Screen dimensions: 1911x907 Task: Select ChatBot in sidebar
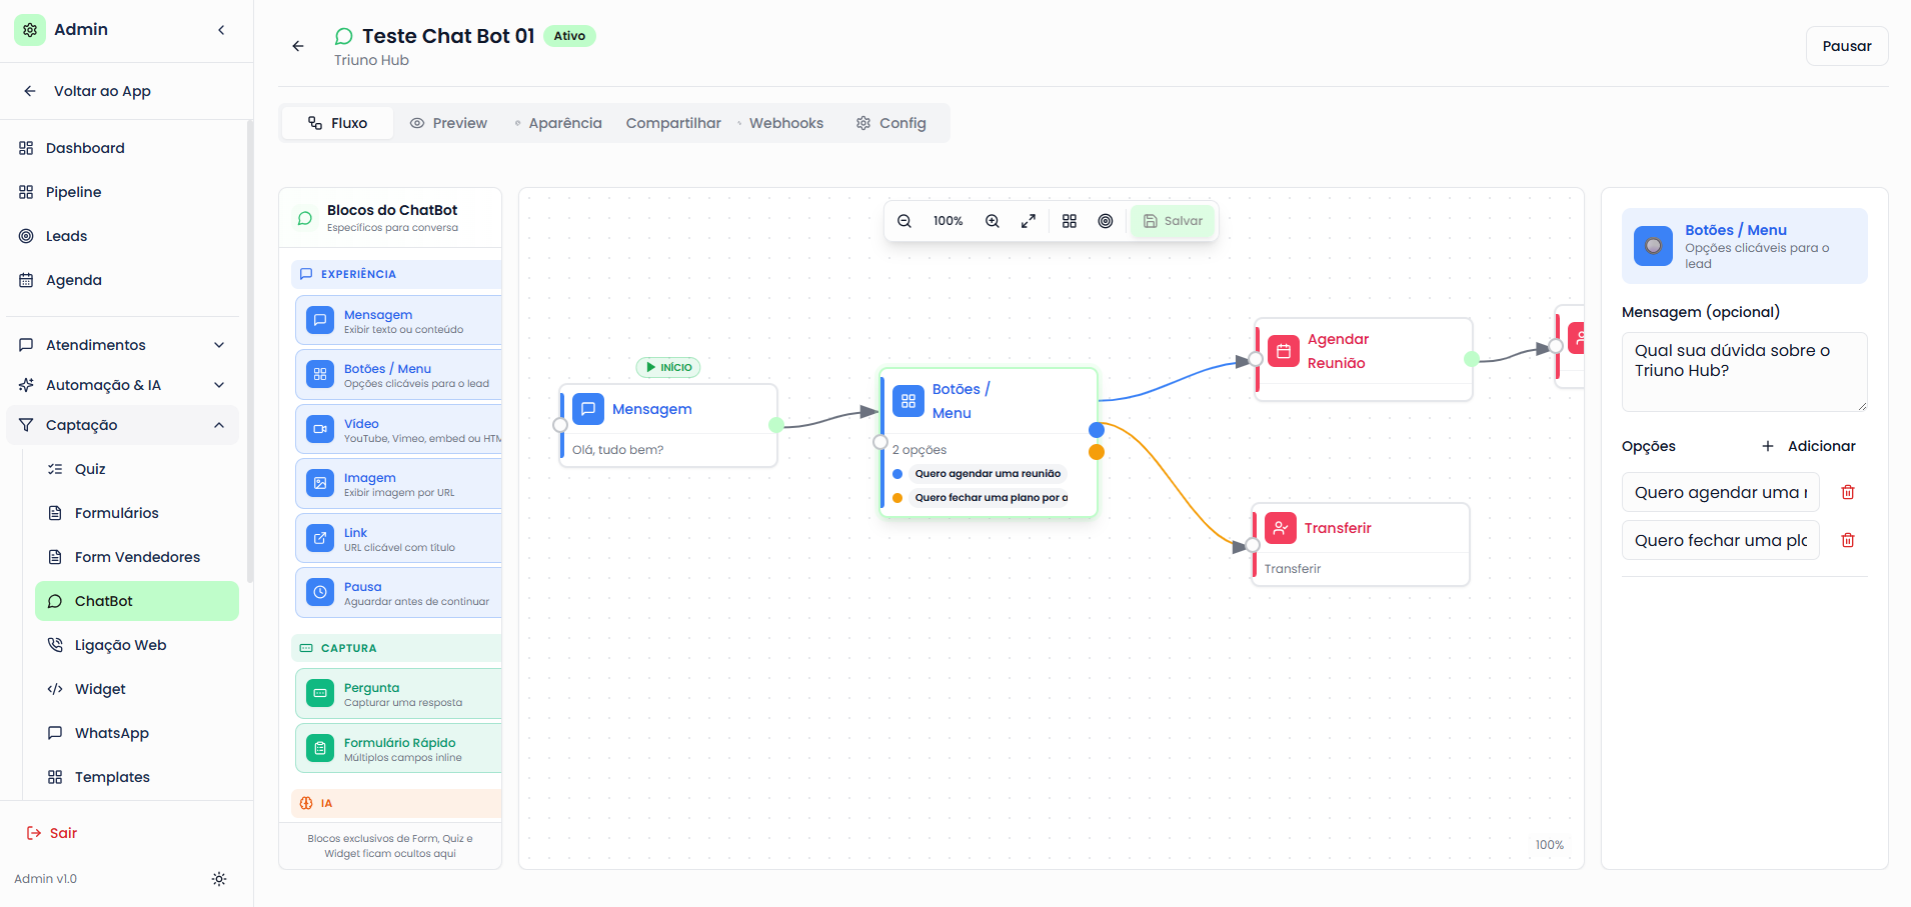click(x=137, y=601)
